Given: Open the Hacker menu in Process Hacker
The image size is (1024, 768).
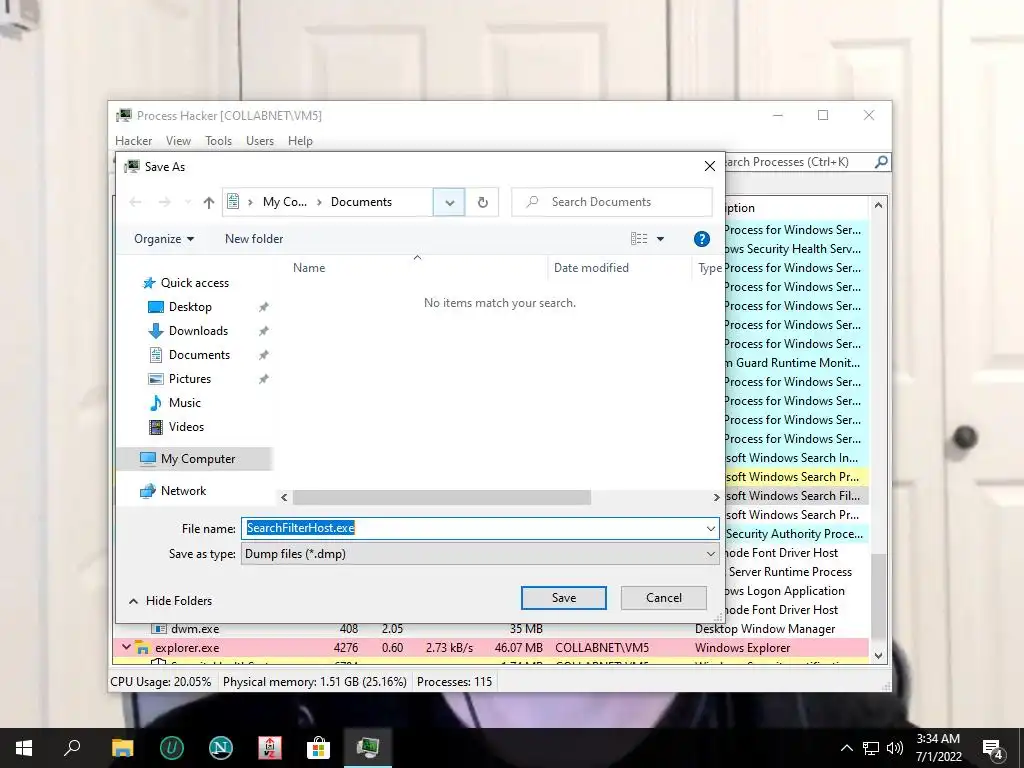Looking at the screenshot, I should (133, 141).
